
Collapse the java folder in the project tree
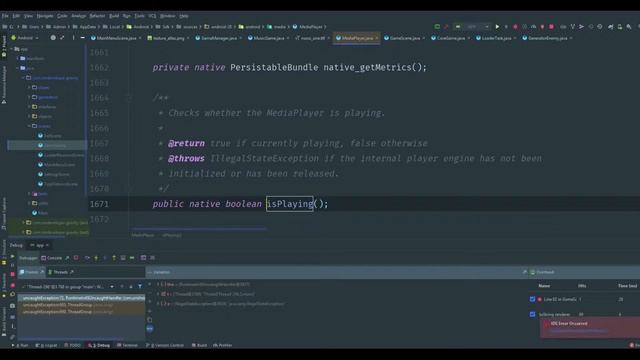(17, 68)
